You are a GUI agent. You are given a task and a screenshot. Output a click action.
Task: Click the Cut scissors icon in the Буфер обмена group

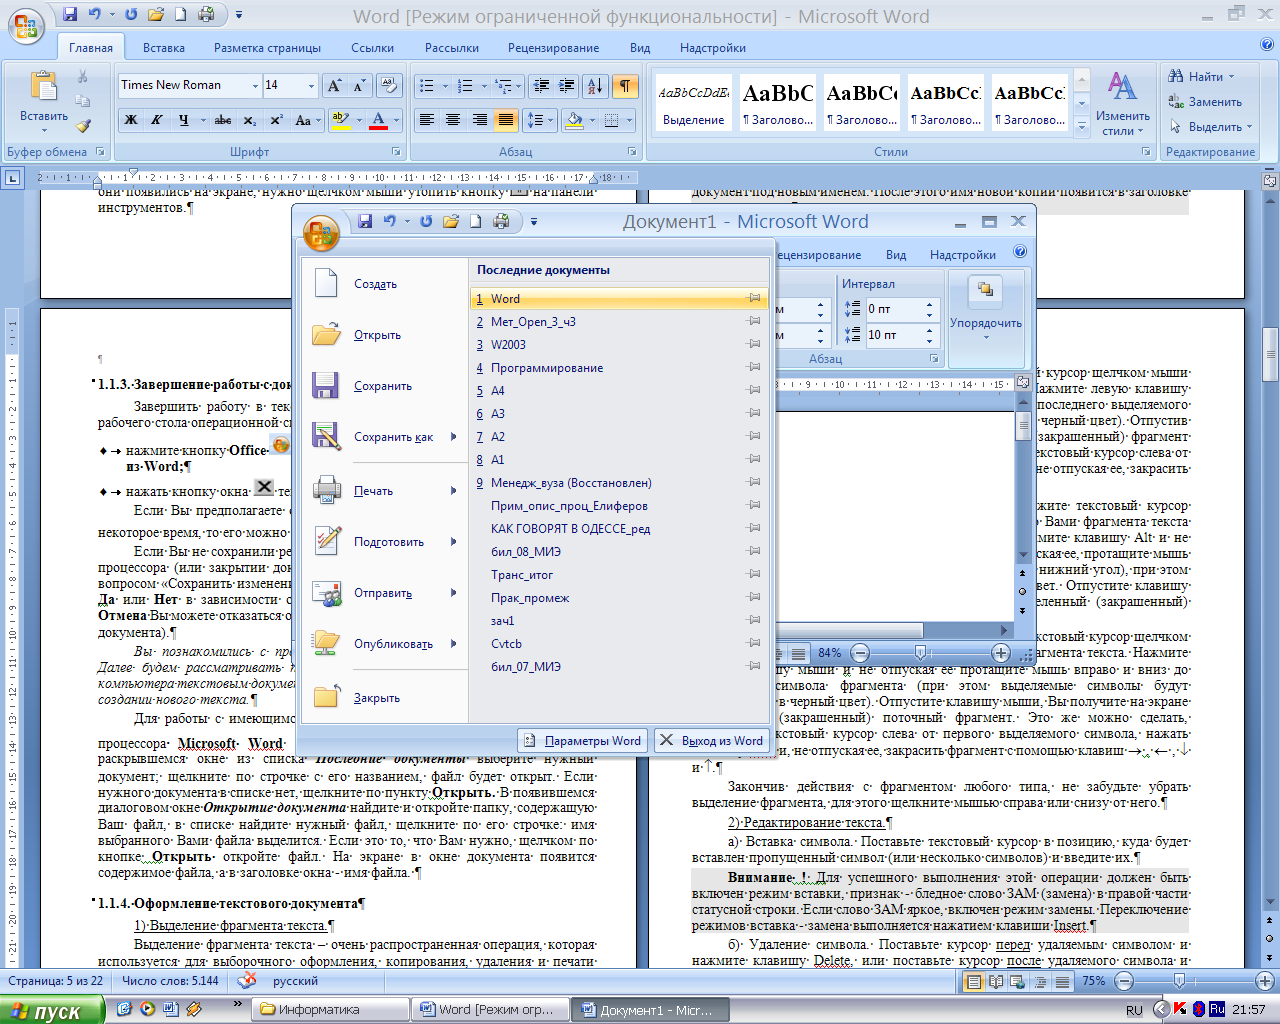pyautogui.click(x=83, y=77)
